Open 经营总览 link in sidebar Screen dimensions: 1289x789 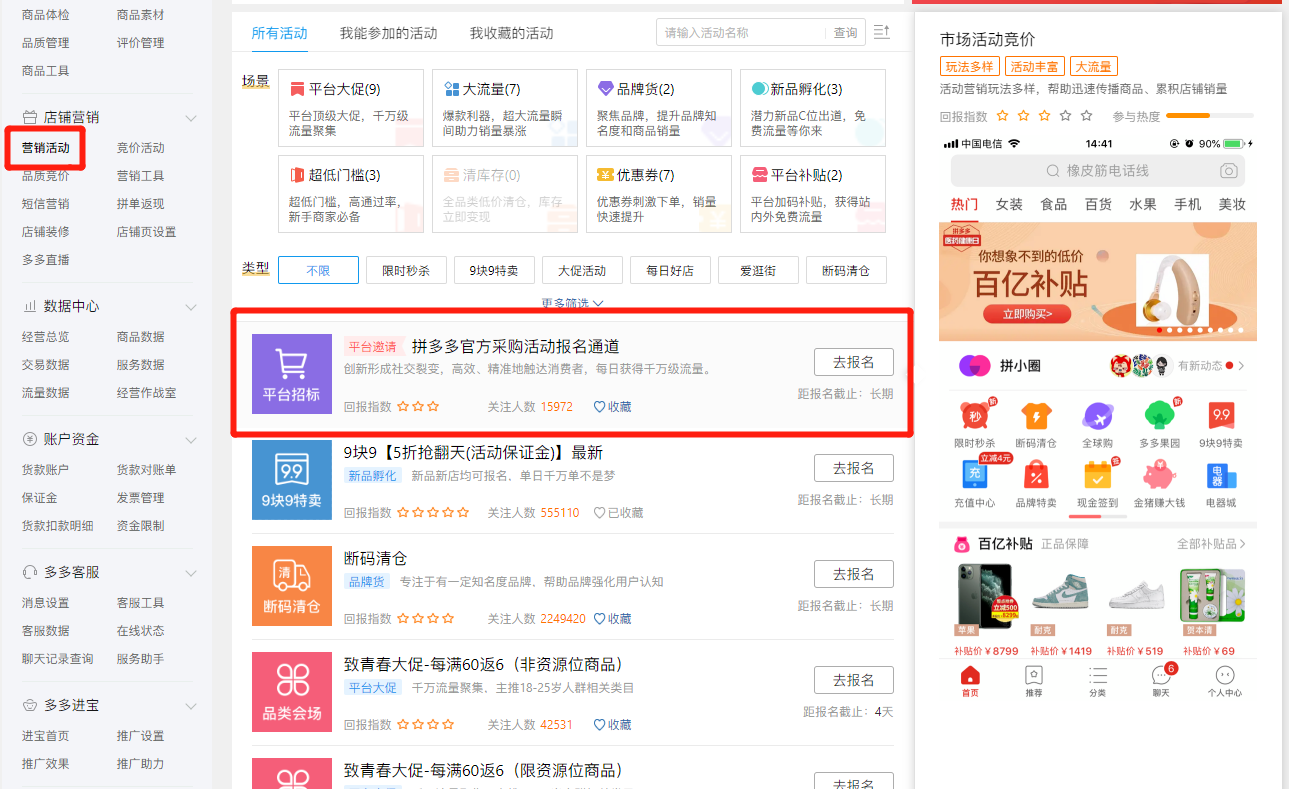46,337
